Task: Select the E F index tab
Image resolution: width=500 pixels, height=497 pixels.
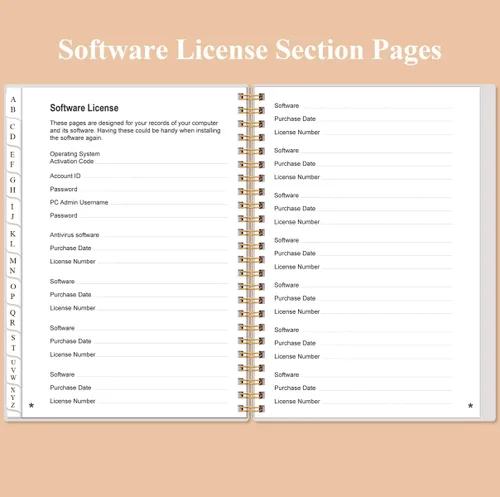Action: pos(13,159)
